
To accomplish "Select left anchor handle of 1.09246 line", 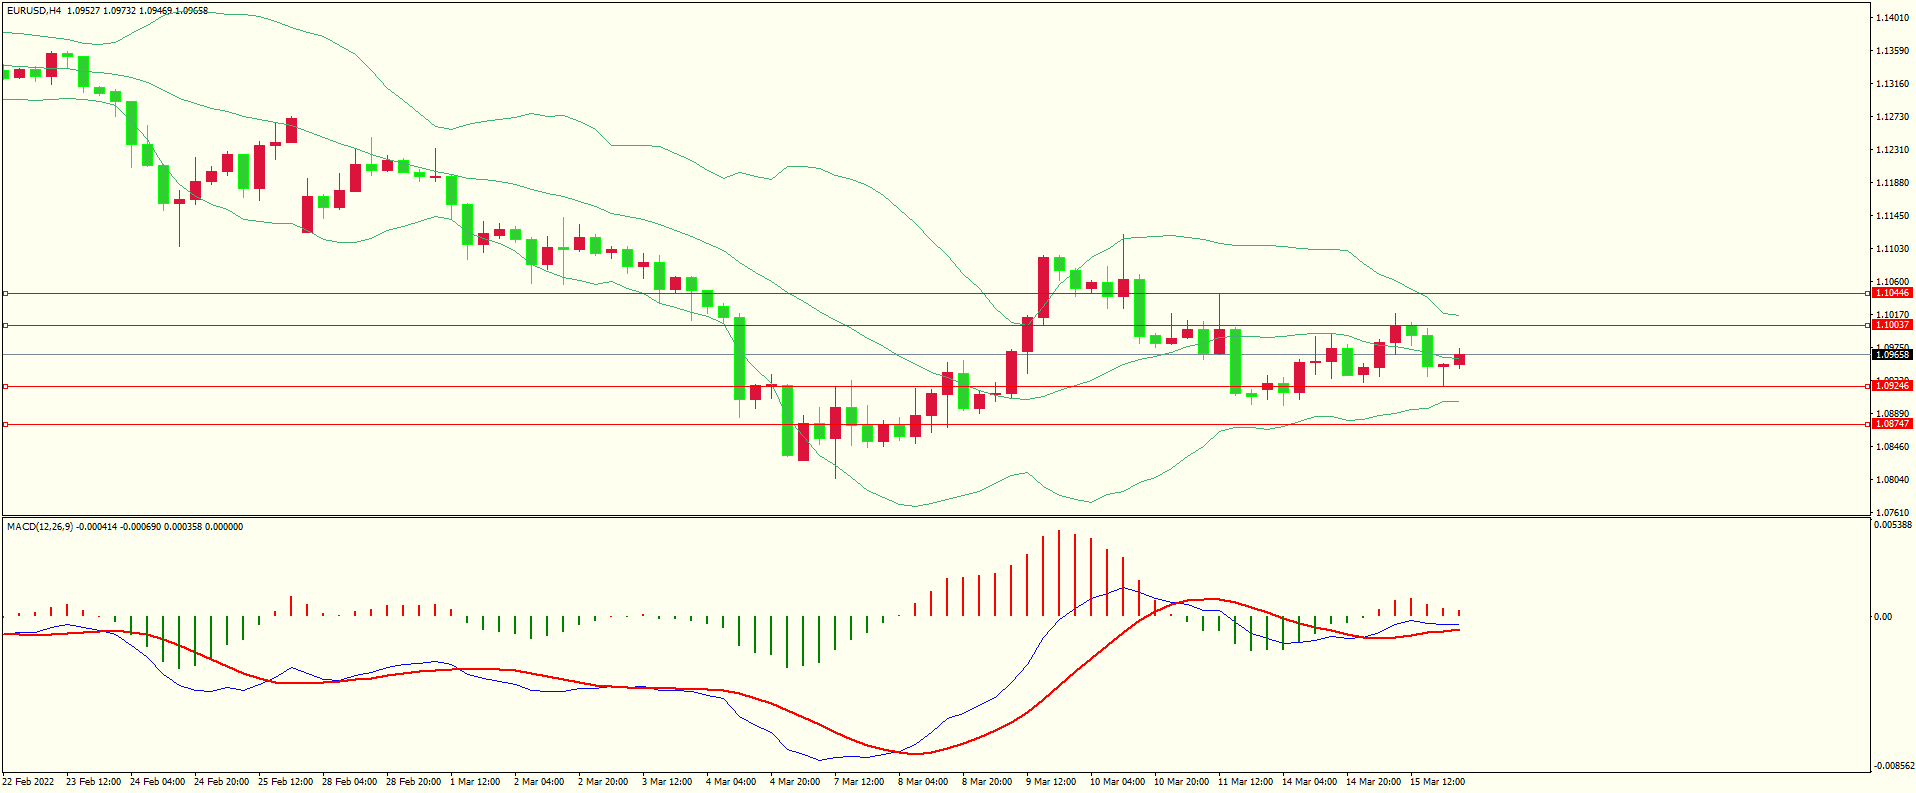I will coord(5,386).
